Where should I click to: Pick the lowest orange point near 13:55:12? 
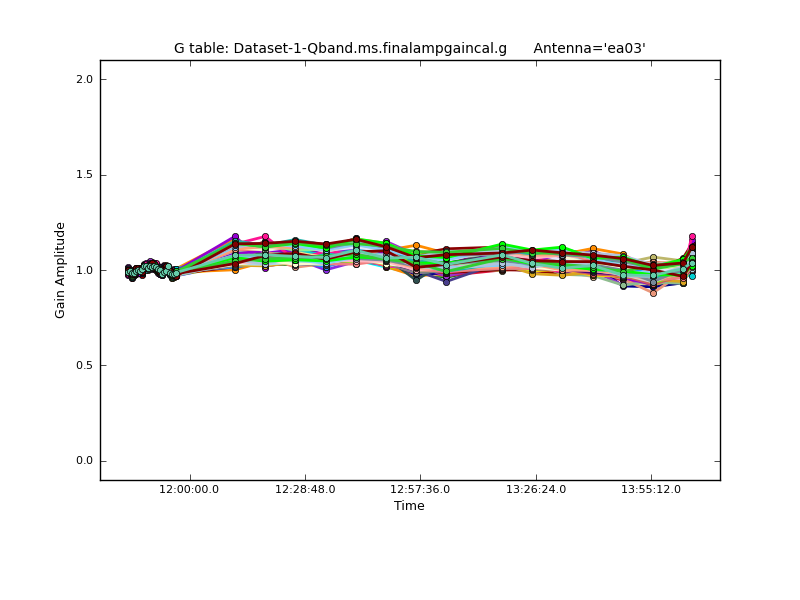tap(653, 293)
